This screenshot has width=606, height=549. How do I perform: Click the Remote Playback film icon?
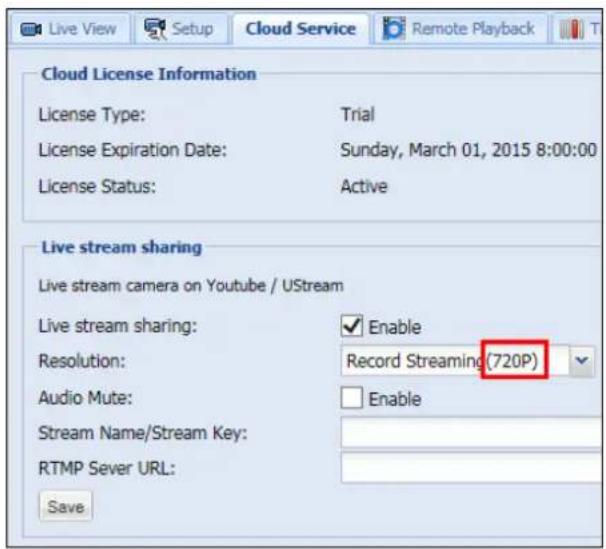click(394, 29)
